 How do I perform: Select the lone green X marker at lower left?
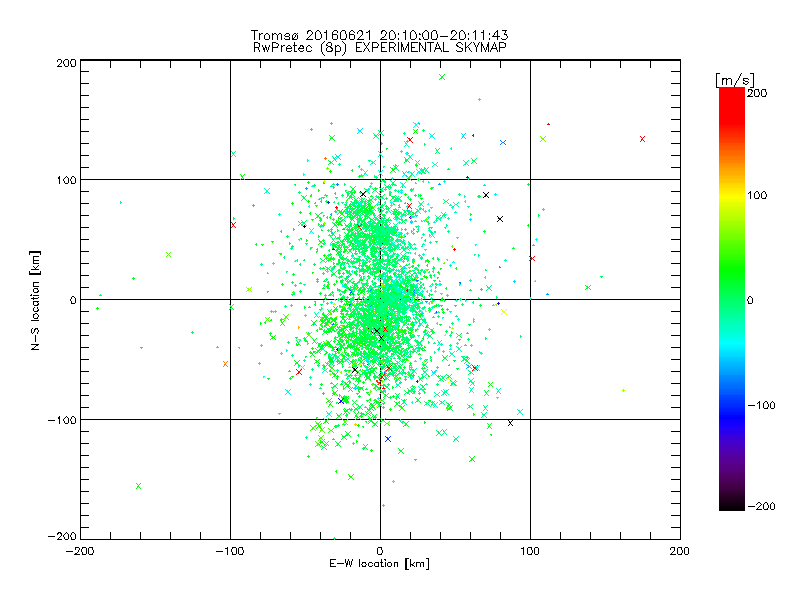pyautogui.click(x=138, y=486)
